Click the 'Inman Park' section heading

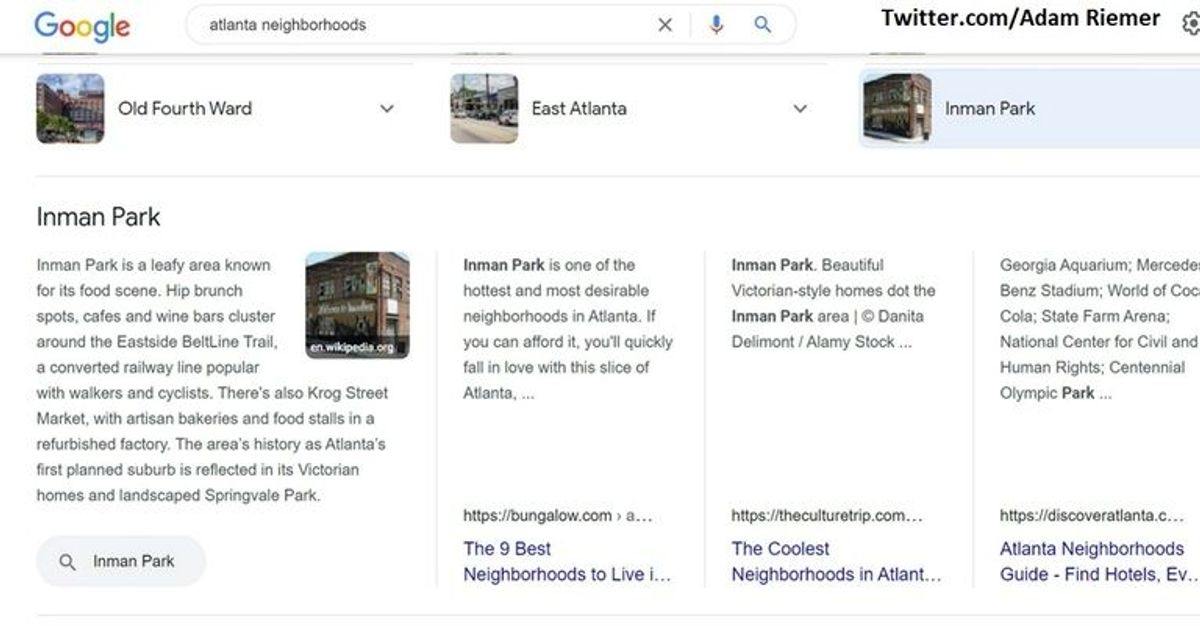[98, 217]
